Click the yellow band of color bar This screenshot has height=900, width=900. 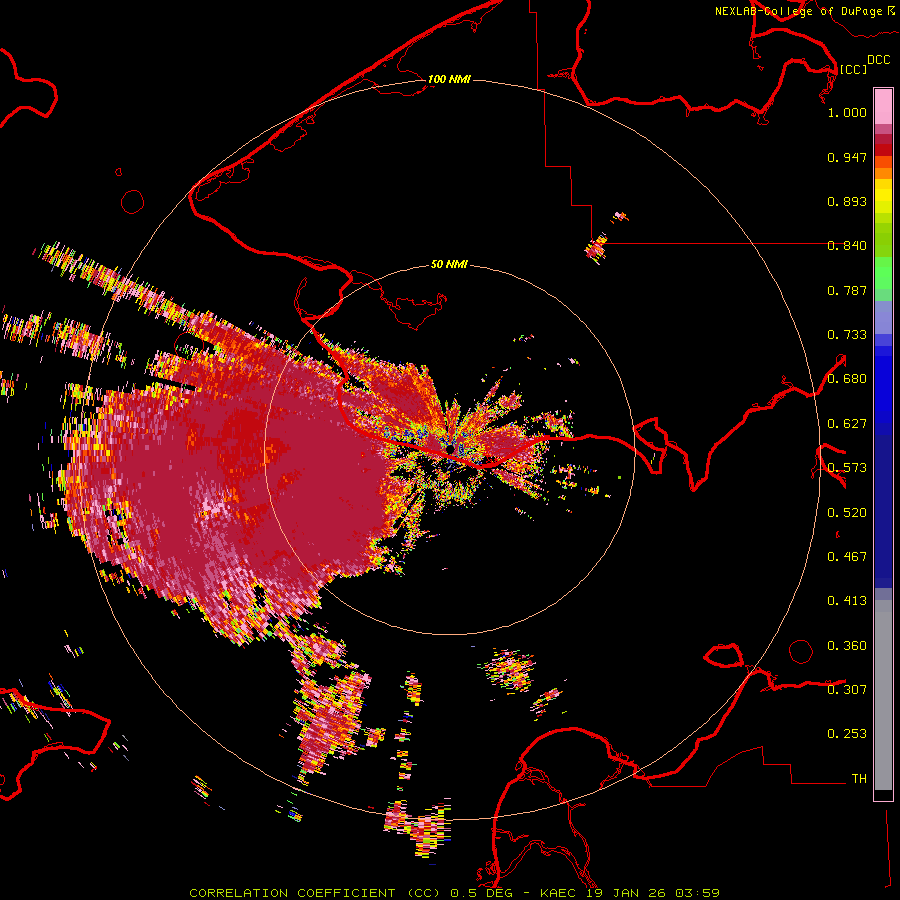[883, 198]
